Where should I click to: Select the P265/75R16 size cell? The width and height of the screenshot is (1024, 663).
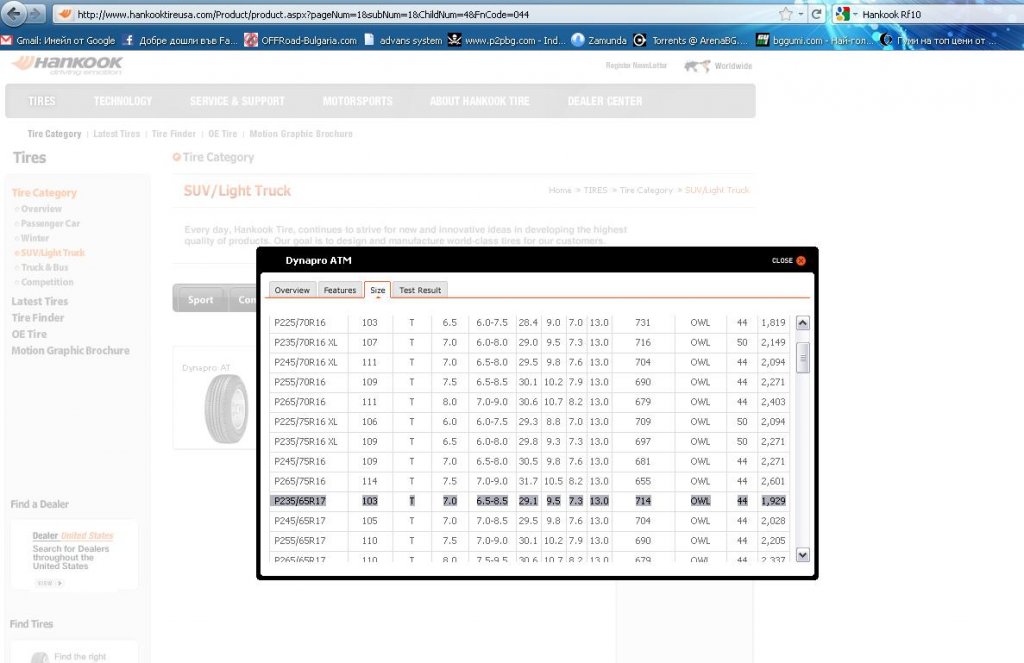(x=308, y=481)
